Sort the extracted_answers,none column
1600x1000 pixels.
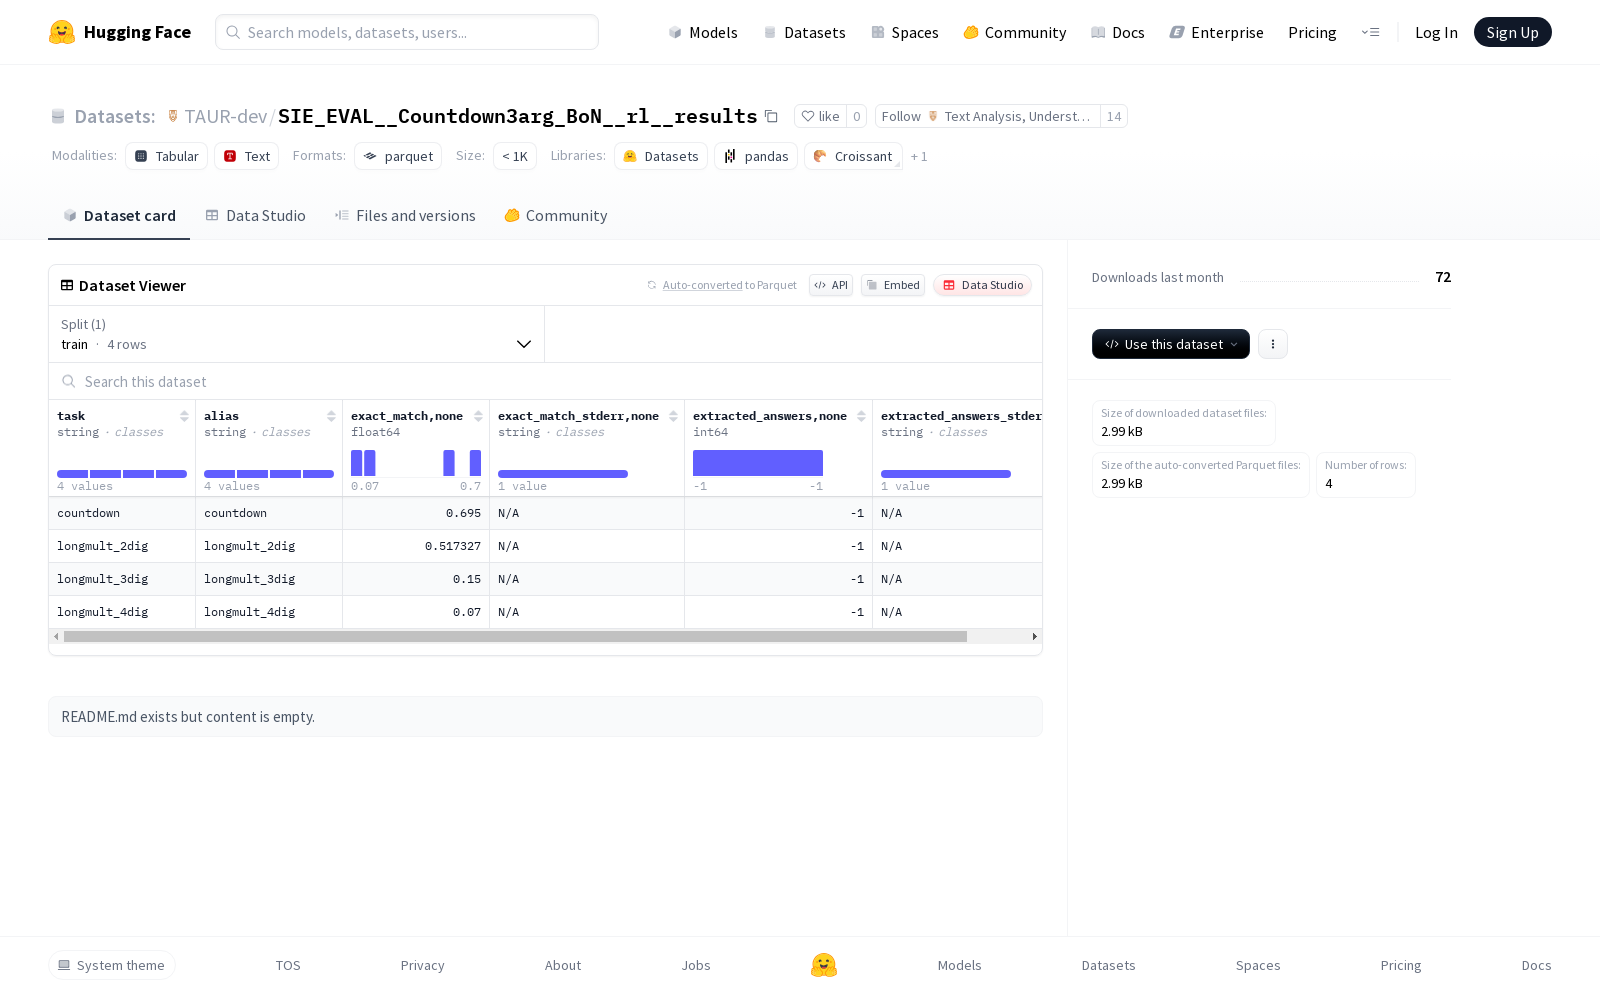(x=861, y=416)
